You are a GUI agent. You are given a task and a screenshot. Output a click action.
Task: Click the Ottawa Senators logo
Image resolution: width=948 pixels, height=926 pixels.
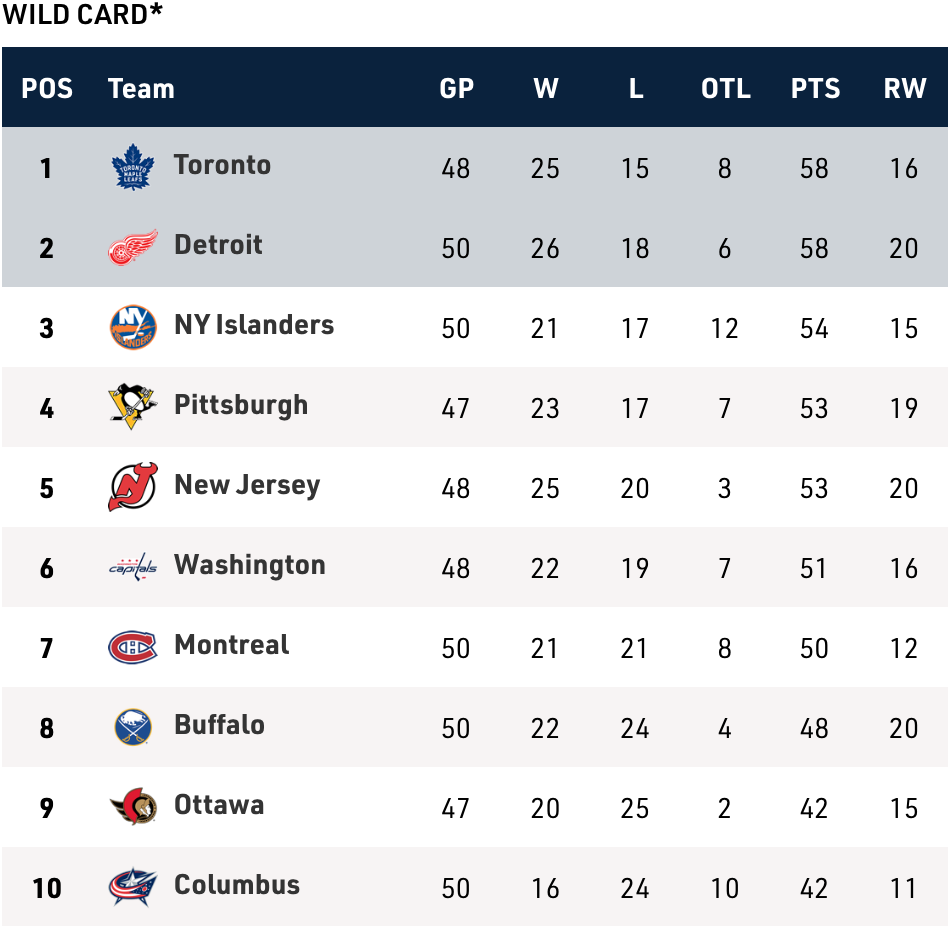[132, 807]
